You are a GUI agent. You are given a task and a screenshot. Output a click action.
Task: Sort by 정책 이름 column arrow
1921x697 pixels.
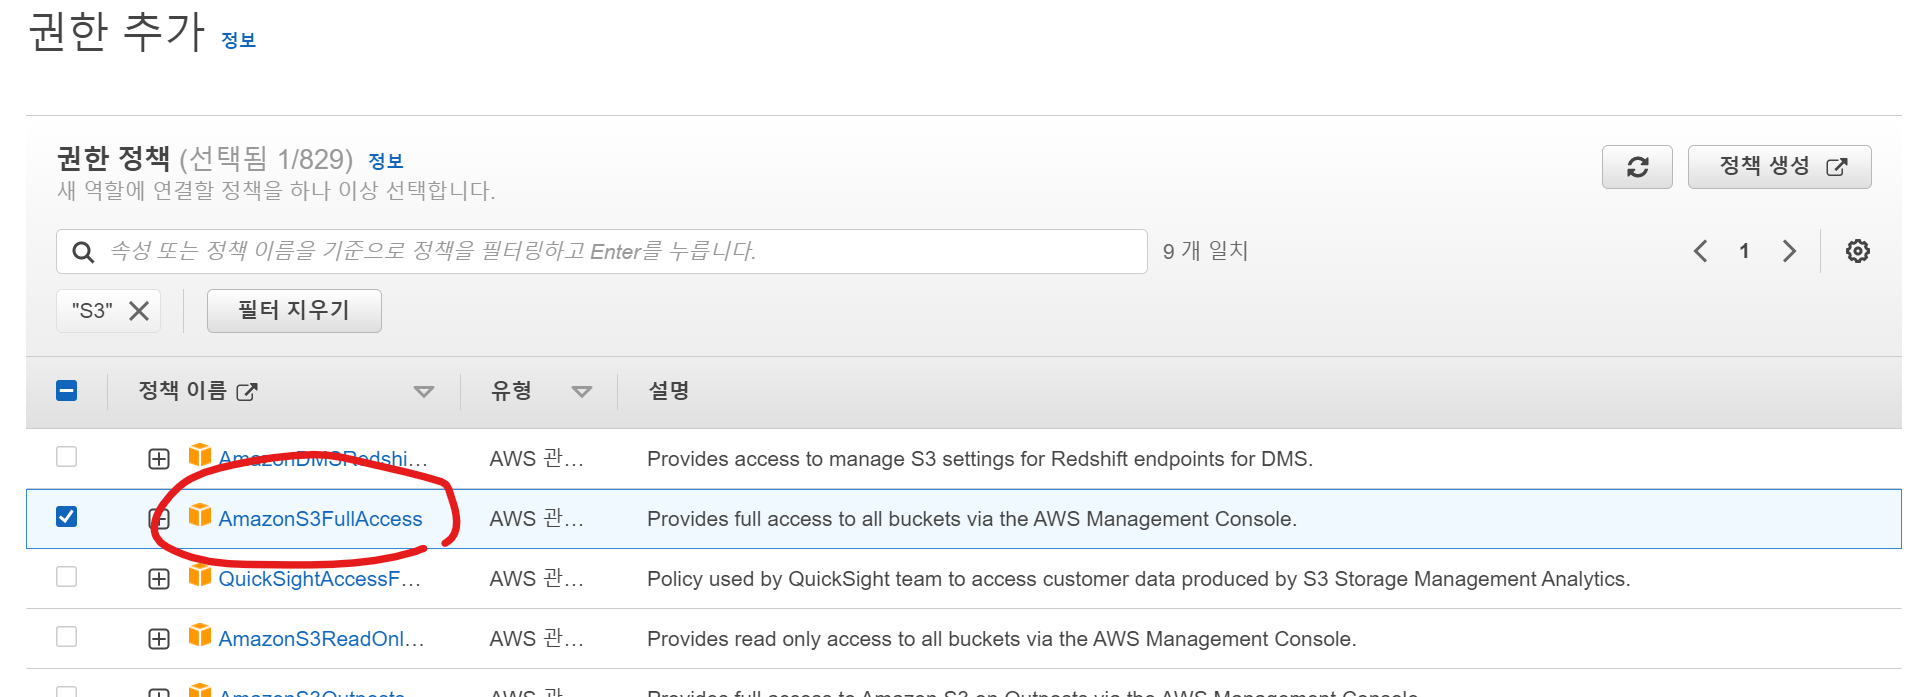pos(424,392)
